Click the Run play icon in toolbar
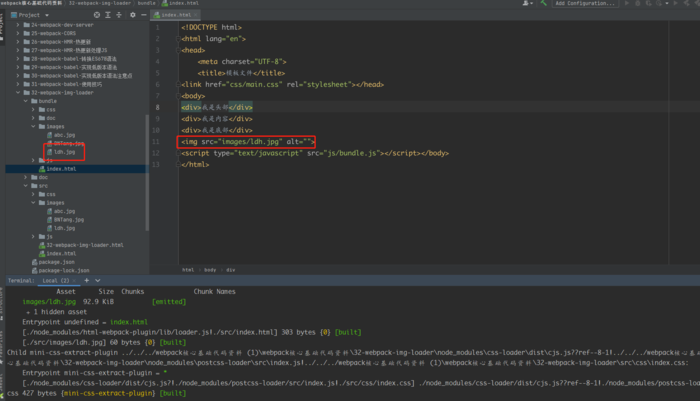Viewport: 700px width, 401px height. point(627,3)
